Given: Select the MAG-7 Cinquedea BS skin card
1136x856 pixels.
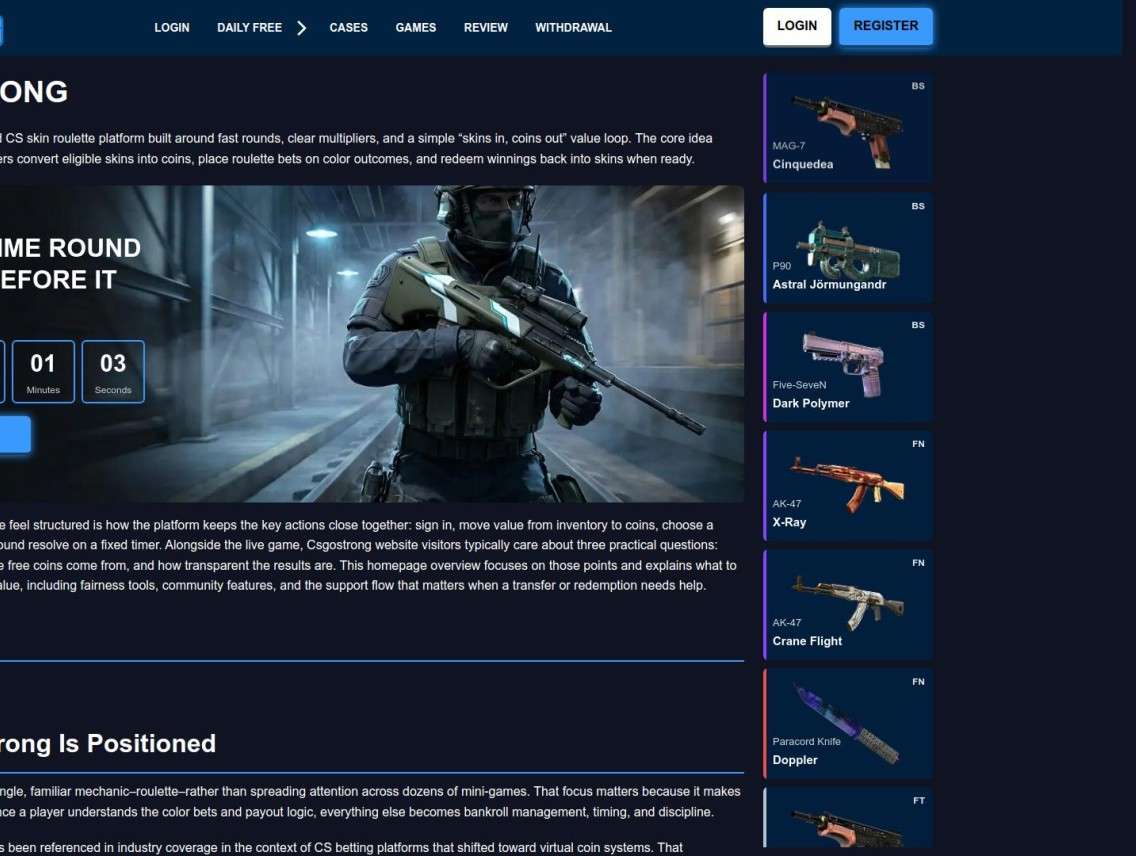Looking at the screenshot, I should (848, 128).
